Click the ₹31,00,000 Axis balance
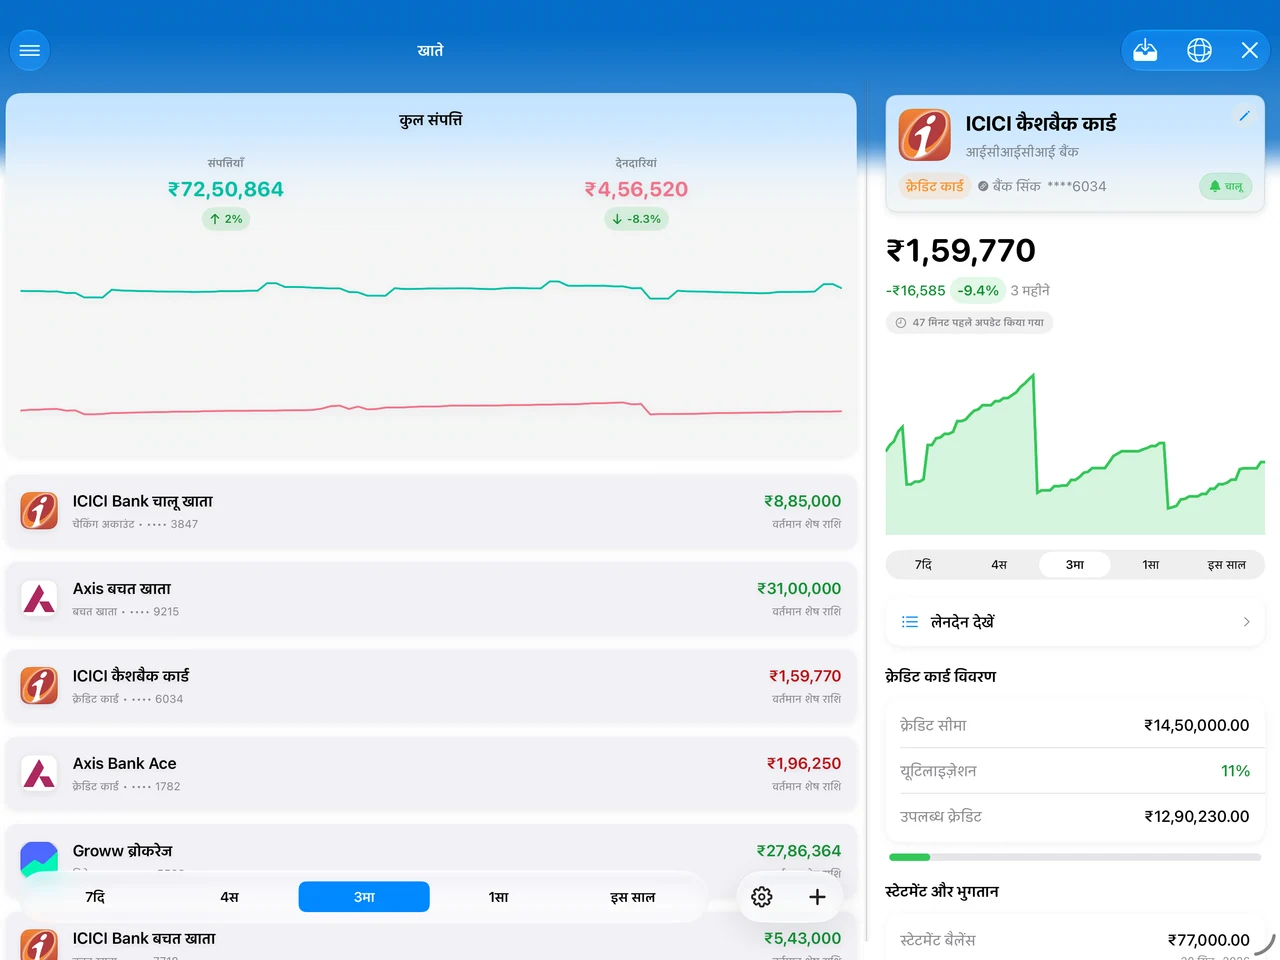Screen dimensions: 1280x960 799,589
